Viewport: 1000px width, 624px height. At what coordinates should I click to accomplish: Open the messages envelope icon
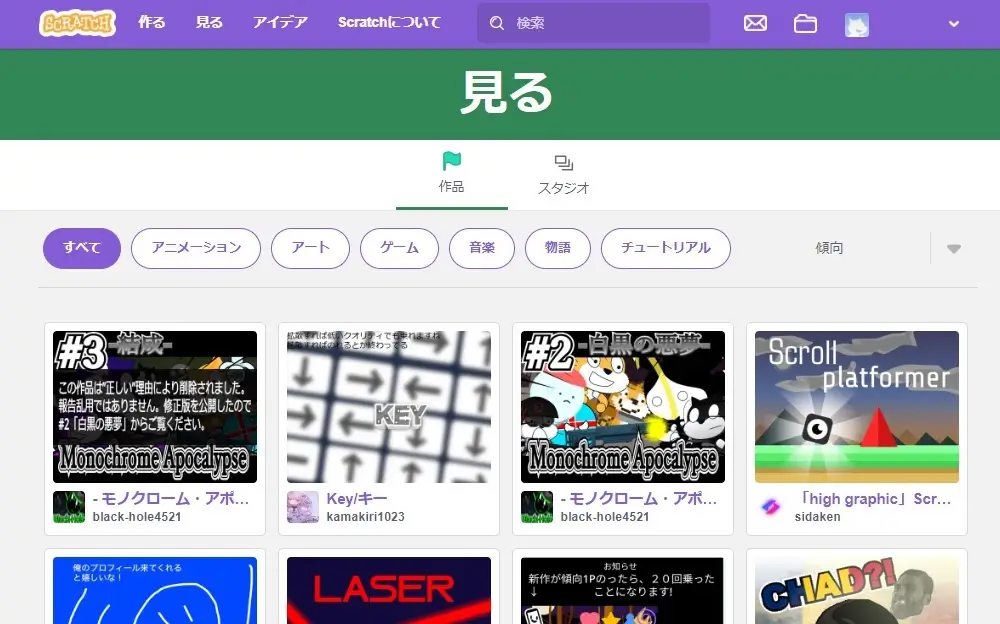(x=755, y=24)
